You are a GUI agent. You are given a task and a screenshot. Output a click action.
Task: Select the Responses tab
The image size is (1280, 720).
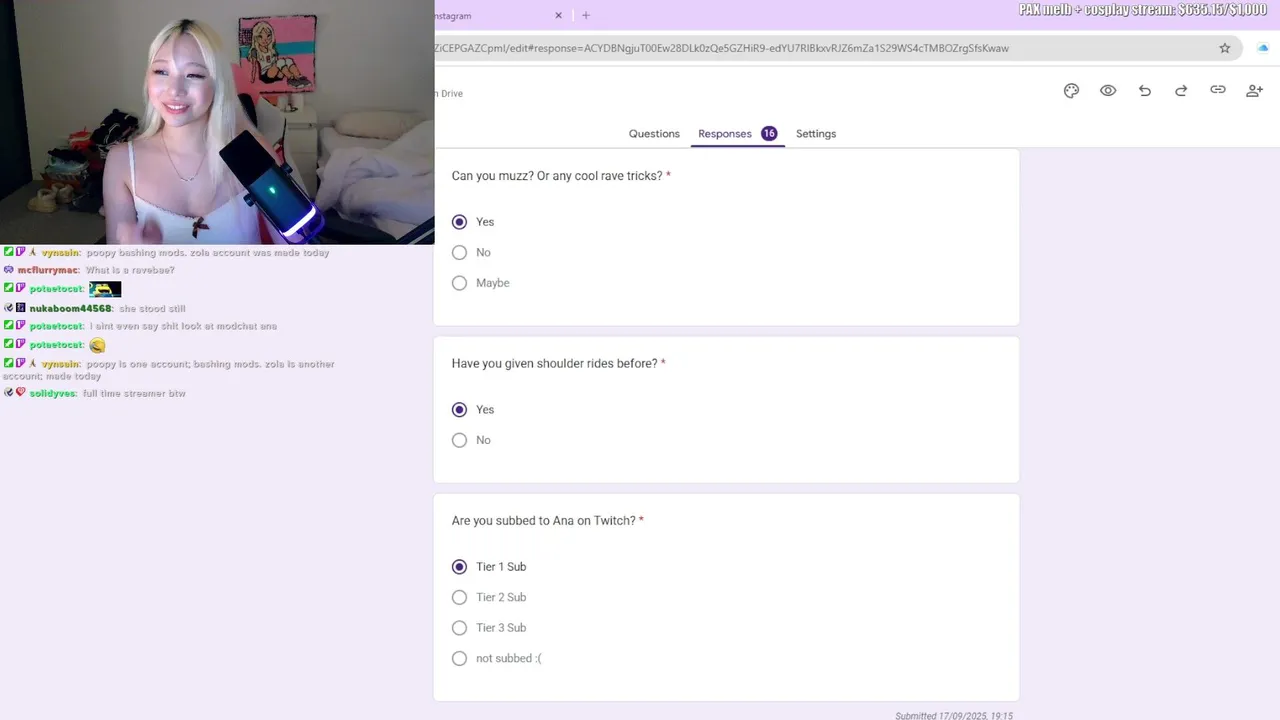click(x=737, y=134)
